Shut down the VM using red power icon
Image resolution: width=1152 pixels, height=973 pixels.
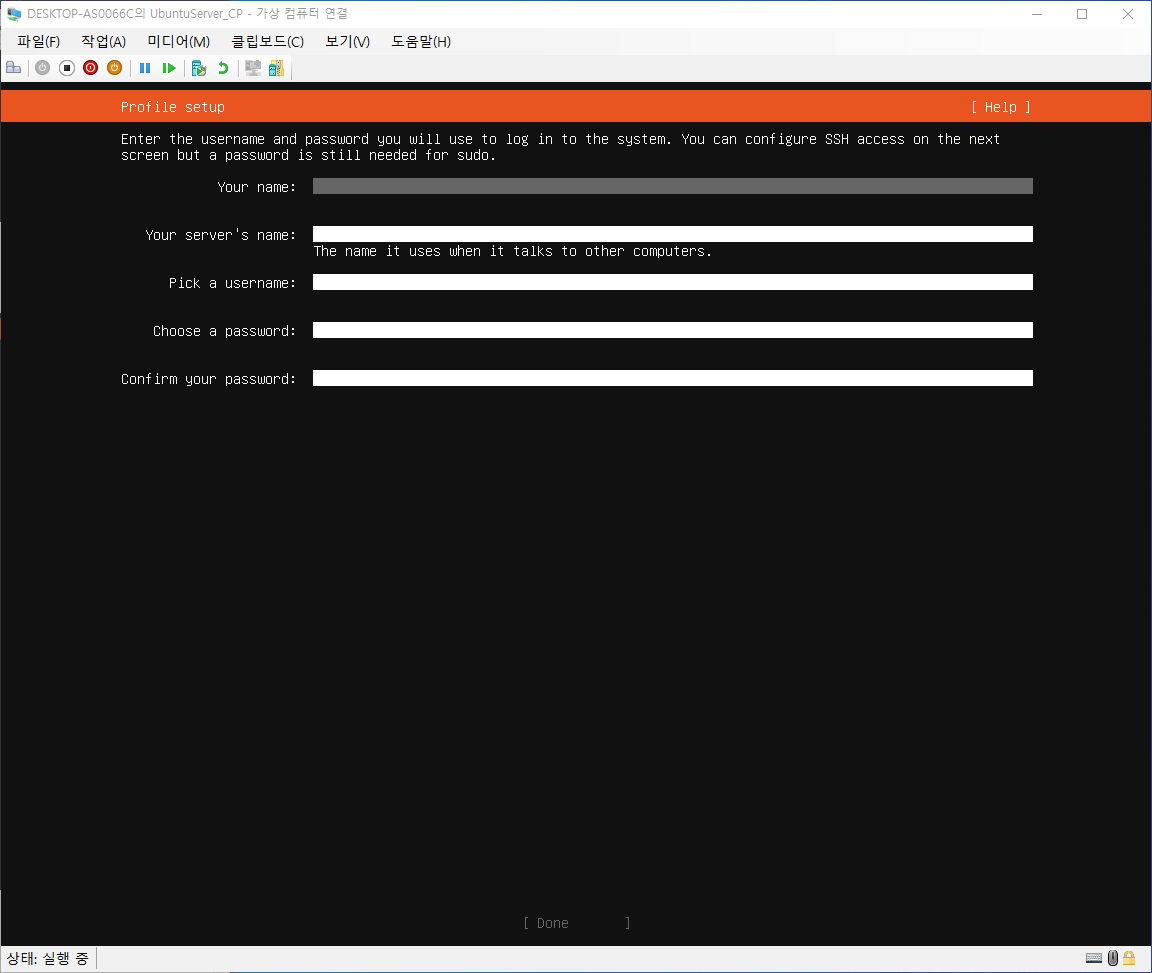(90, 68)
